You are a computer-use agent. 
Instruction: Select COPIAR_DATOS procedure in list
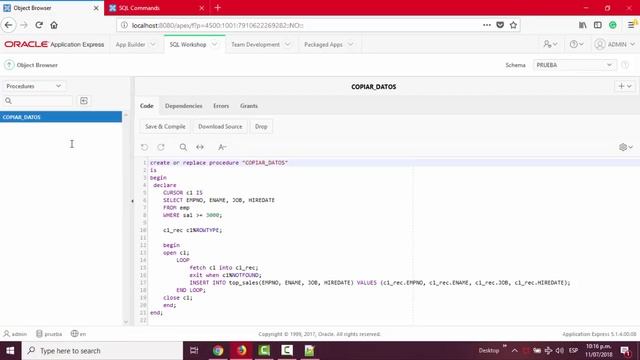click(x=61, y=117)
